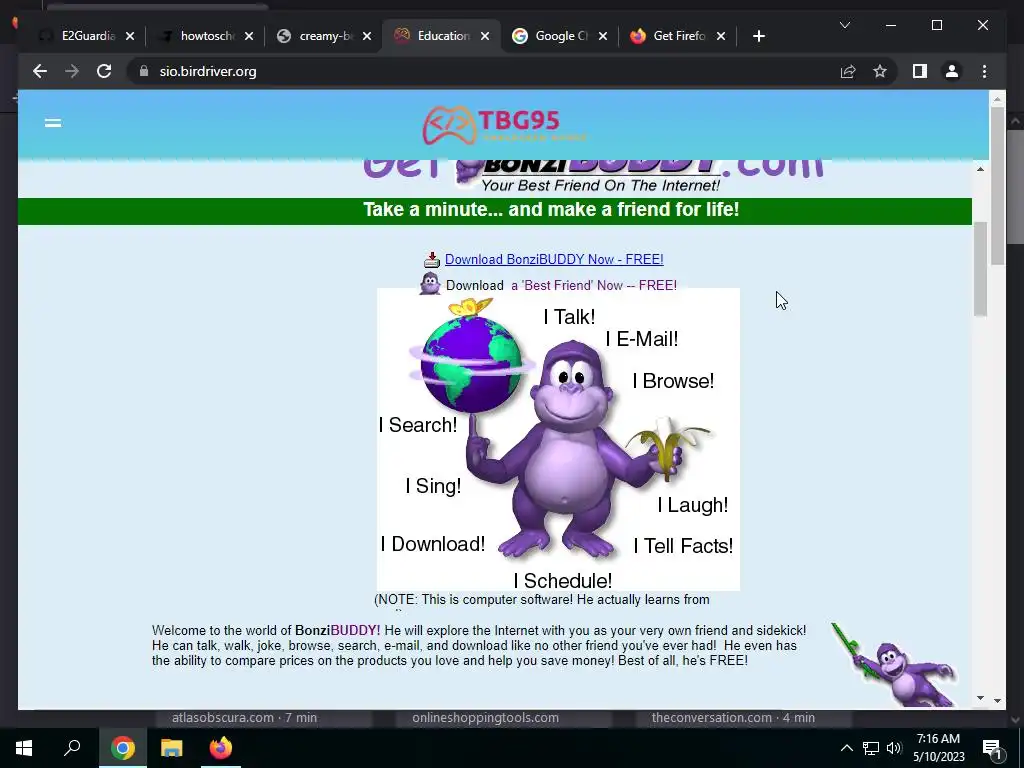Expand the tab search dropdown
The height and width of the screenshot is (768, 1024).
coord(844,25)
